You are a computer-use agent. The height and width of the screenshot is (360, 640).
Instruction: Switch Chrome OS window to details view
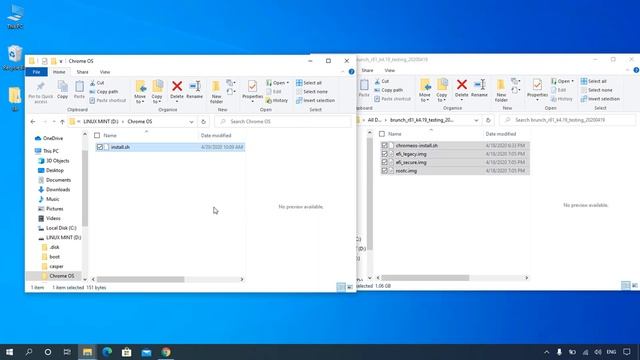(341, 287)
